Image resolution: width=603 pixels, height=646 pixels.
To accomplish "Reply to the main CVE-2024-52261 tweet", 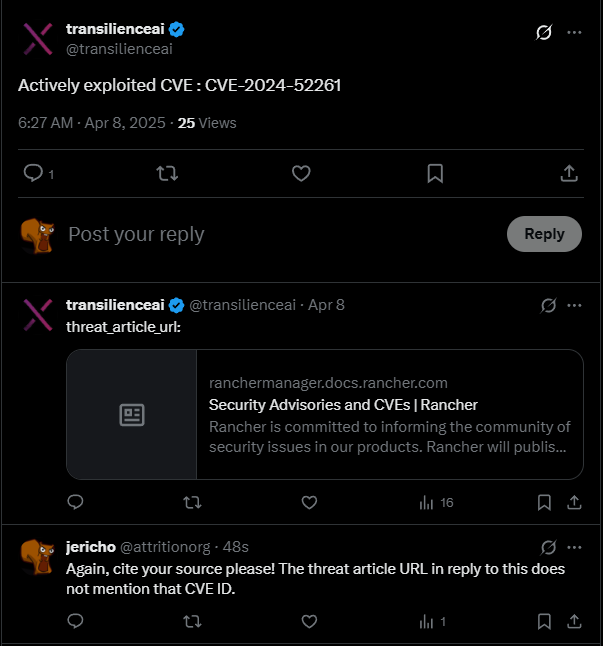I will click(x=33, y=174).
